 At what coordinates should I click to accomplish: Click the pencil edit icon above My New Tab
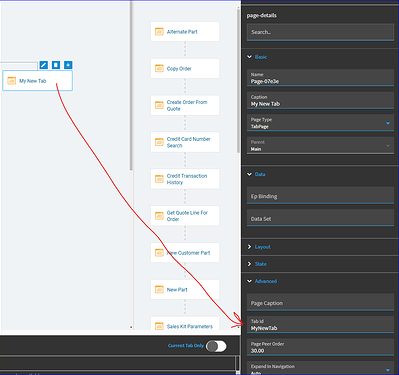[x=44, y=65]
